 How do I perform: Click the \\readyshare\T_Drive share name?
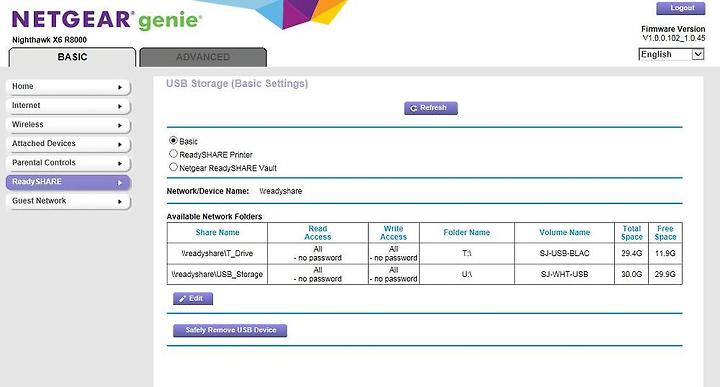click(217, 253)
